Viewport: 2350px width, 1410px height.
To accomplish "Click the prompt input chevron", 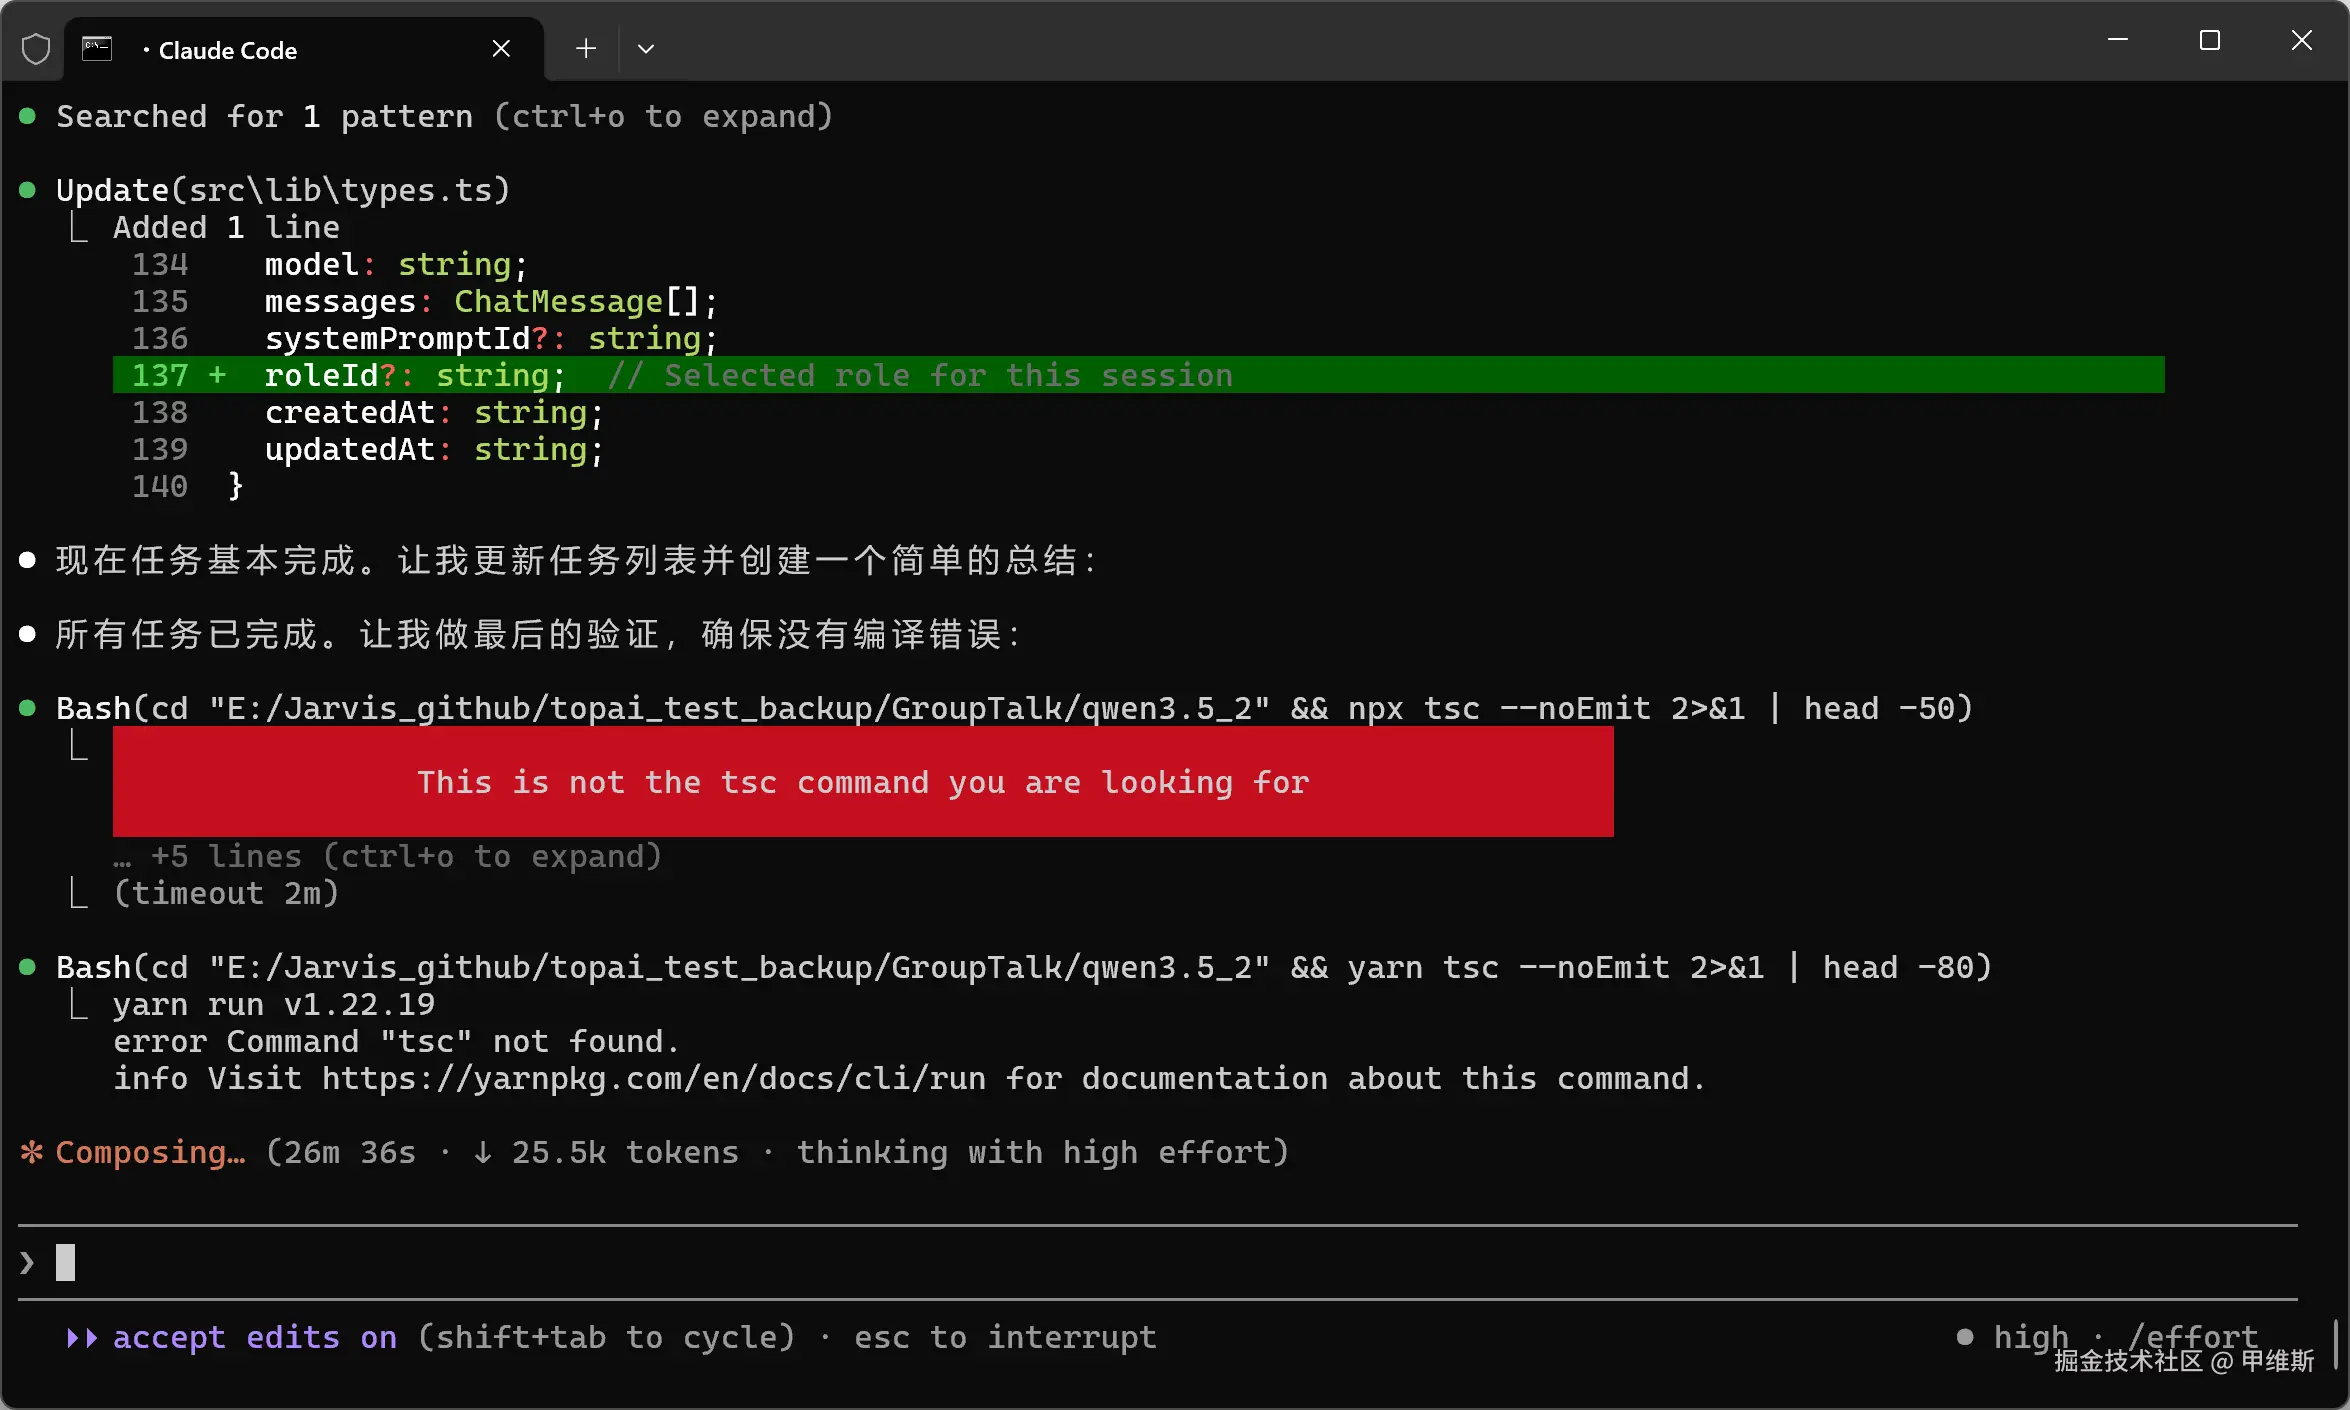I will (x=28, y=1263).
